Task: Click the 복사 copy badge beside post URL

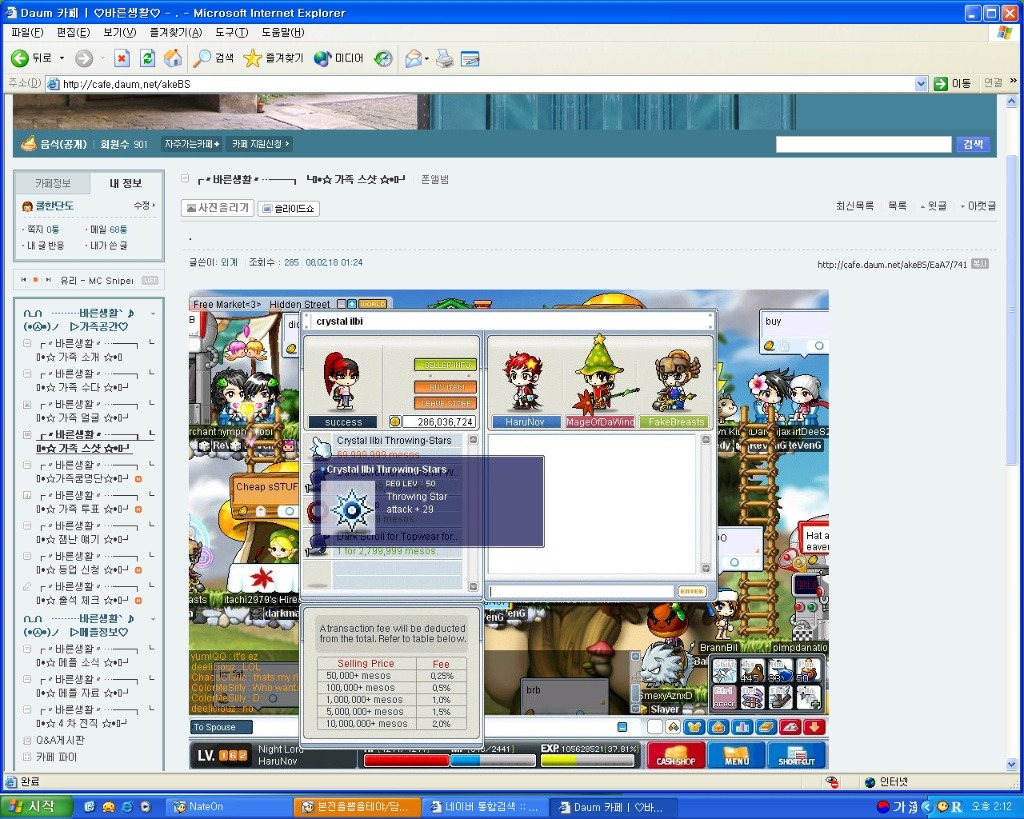Action: (980, 264)
